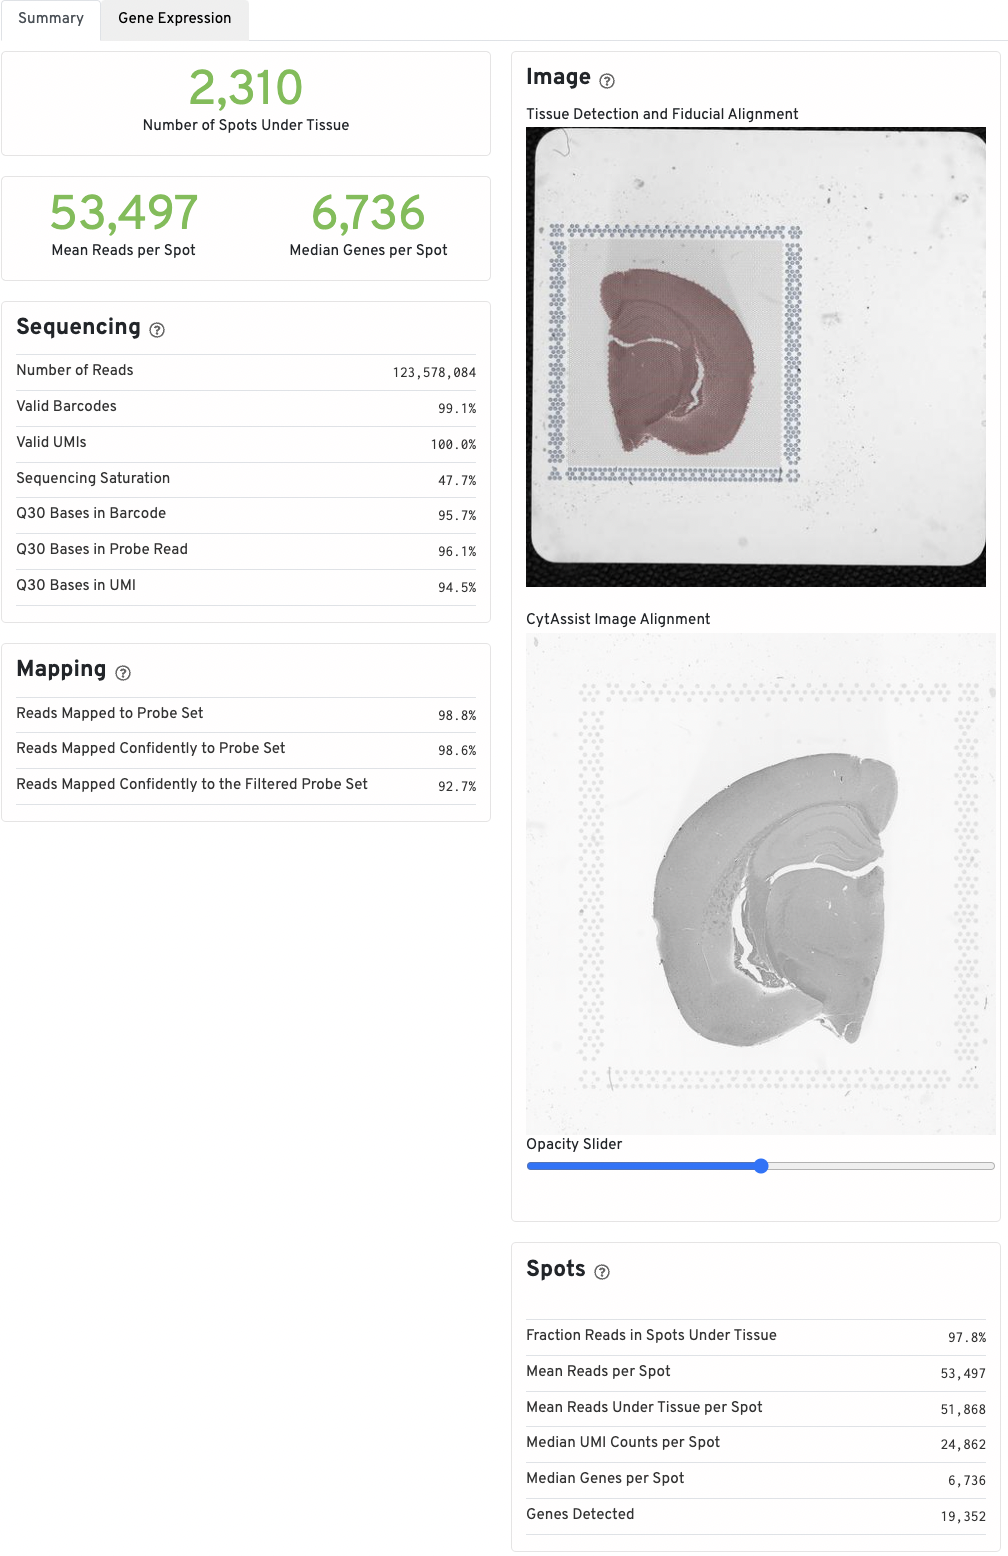Click the Reads Mapped to Probe Set label

click(x=110, y=713)
